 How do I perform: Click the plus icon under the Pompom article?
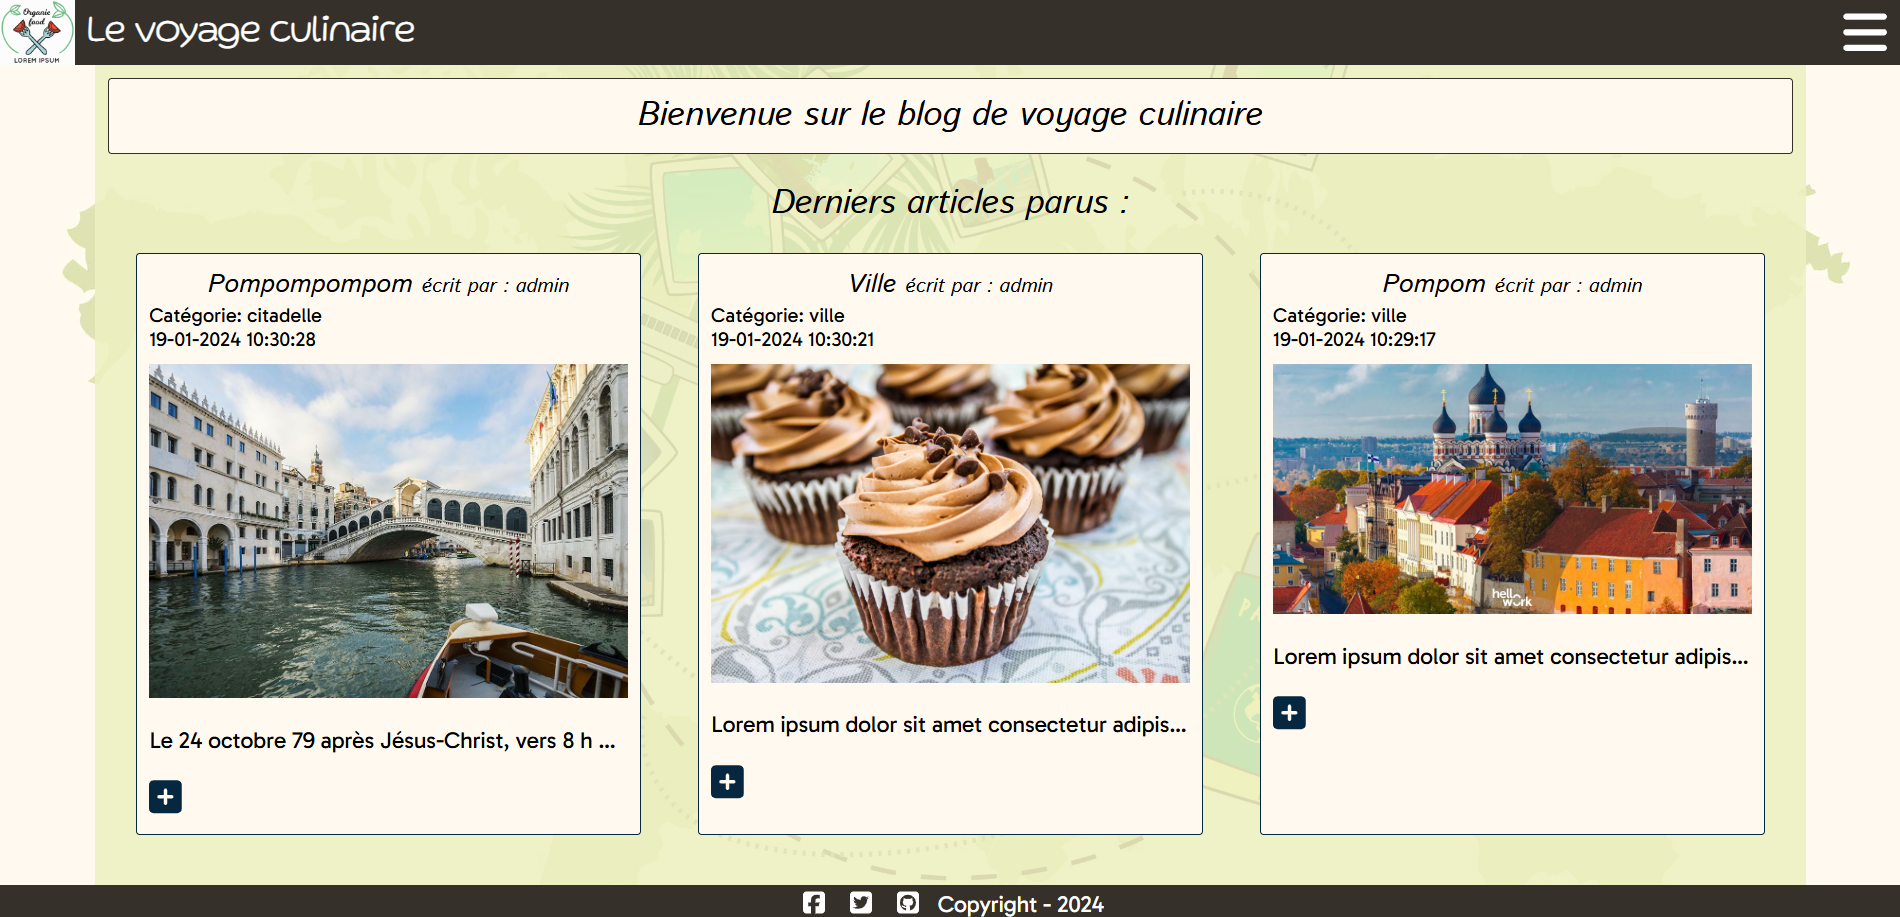click(1289, 713)
